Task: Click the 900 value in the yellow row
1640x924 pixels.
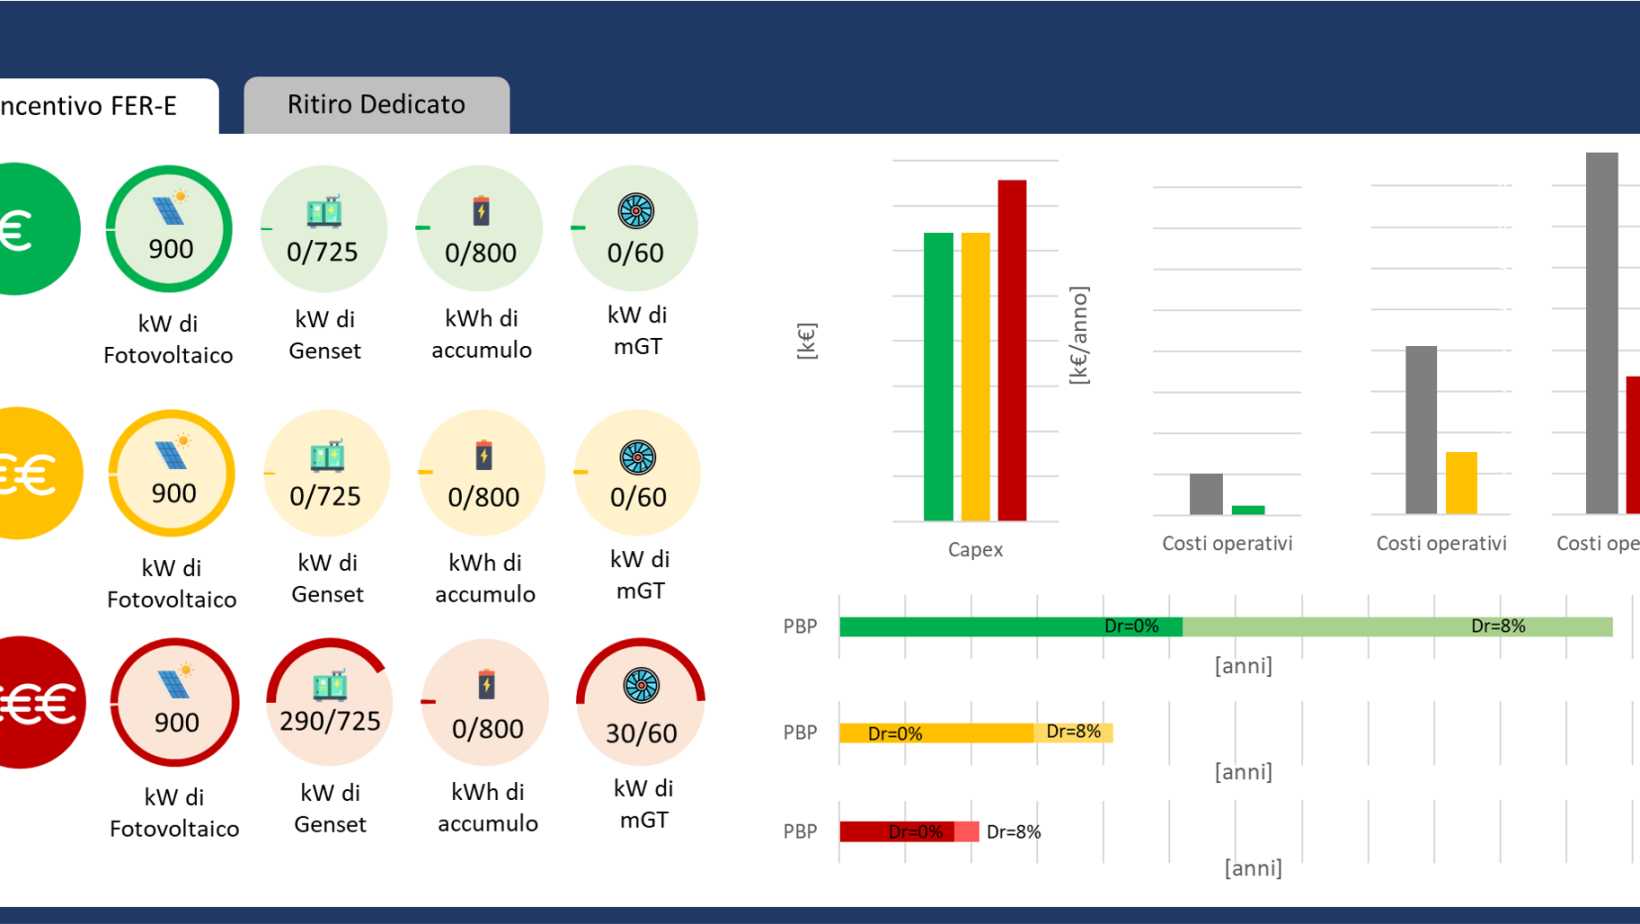Action: (174, 493)
